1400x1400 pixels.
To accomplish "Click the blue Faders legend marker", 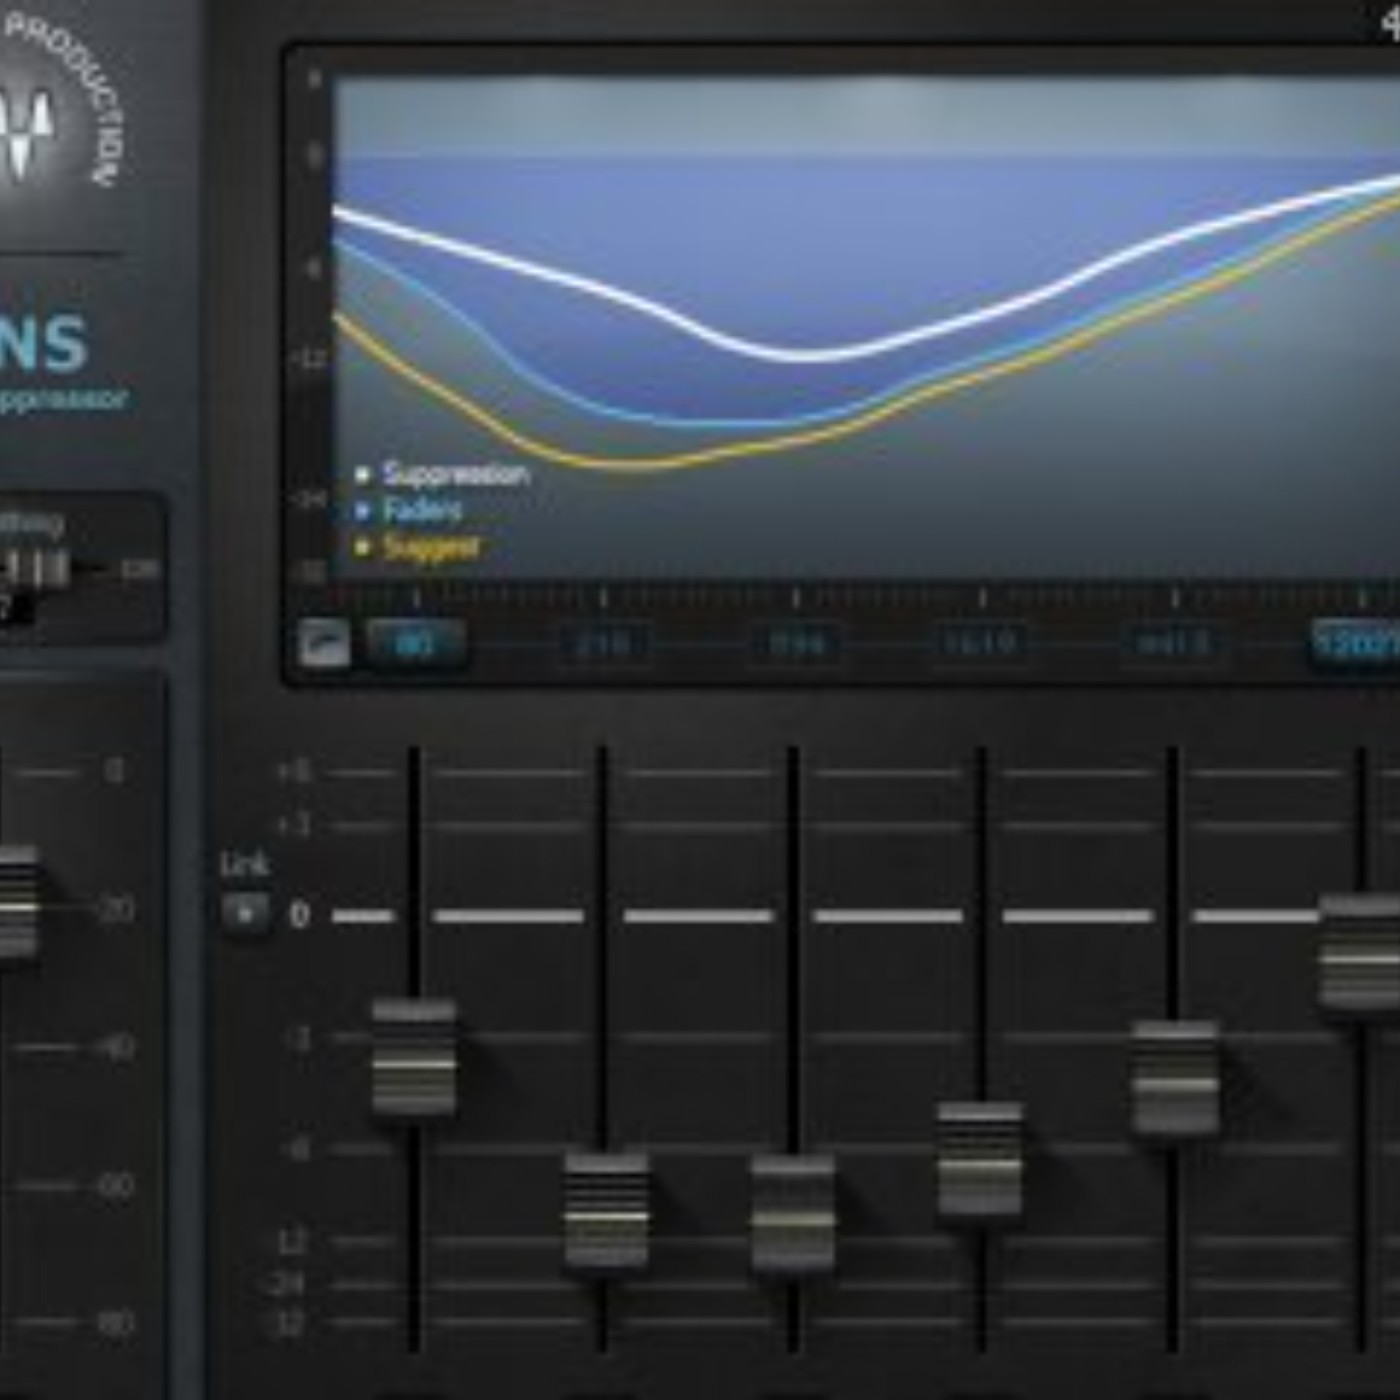I will (363, 511).
